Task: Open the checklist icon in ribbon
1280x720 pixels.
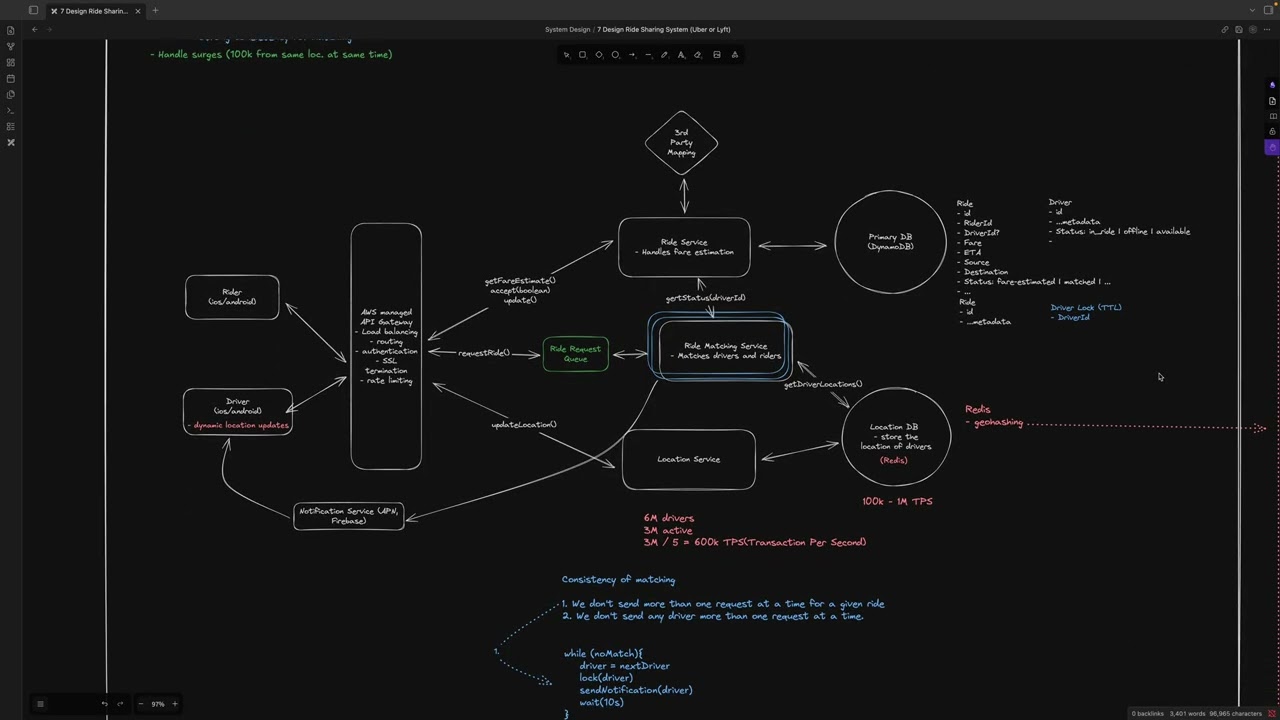Action: (x=11, y=126)
